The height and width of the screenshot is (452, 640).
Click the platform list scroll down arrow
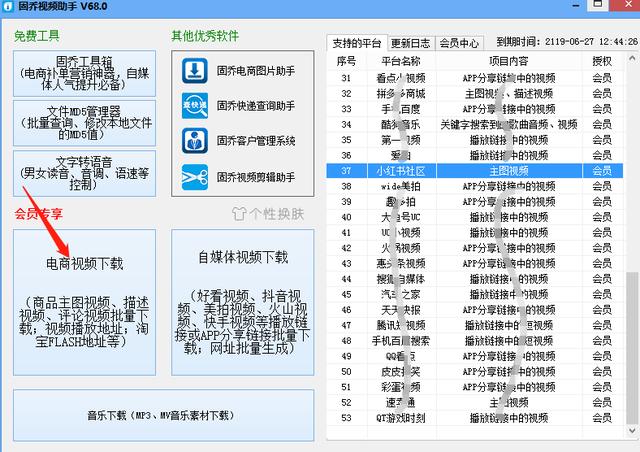tap(632, 431)
